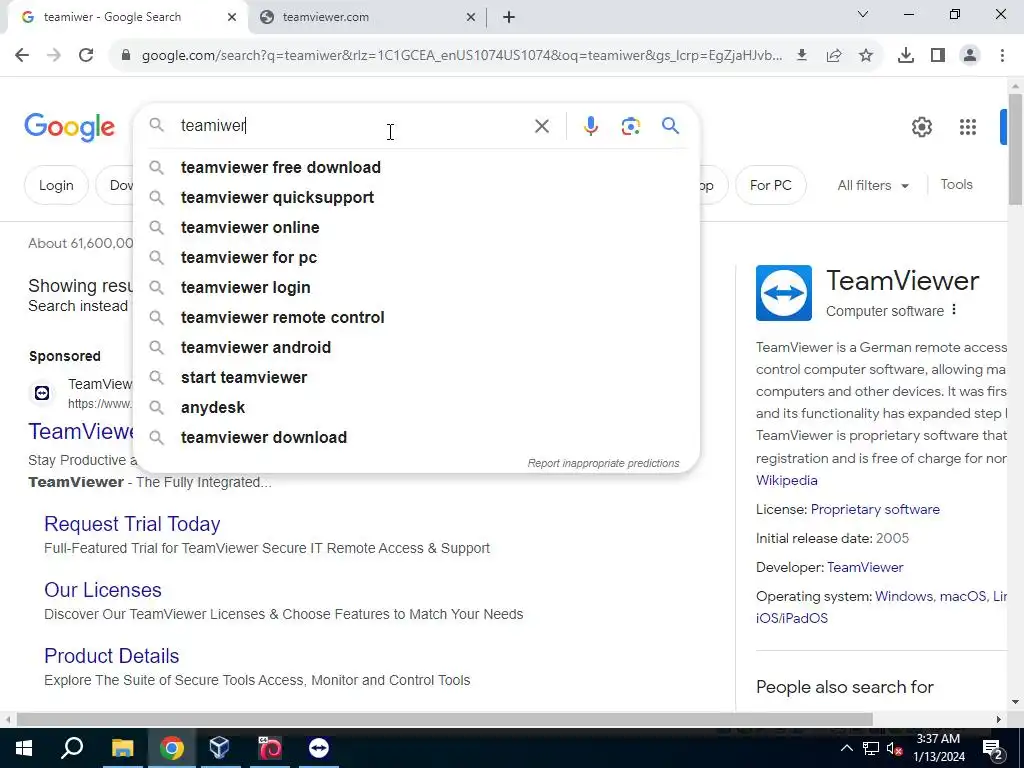Viewport: 1024px width, 768px height.
Task: Submit search with the blue magnifier icon
Action: tap(670, 125)
